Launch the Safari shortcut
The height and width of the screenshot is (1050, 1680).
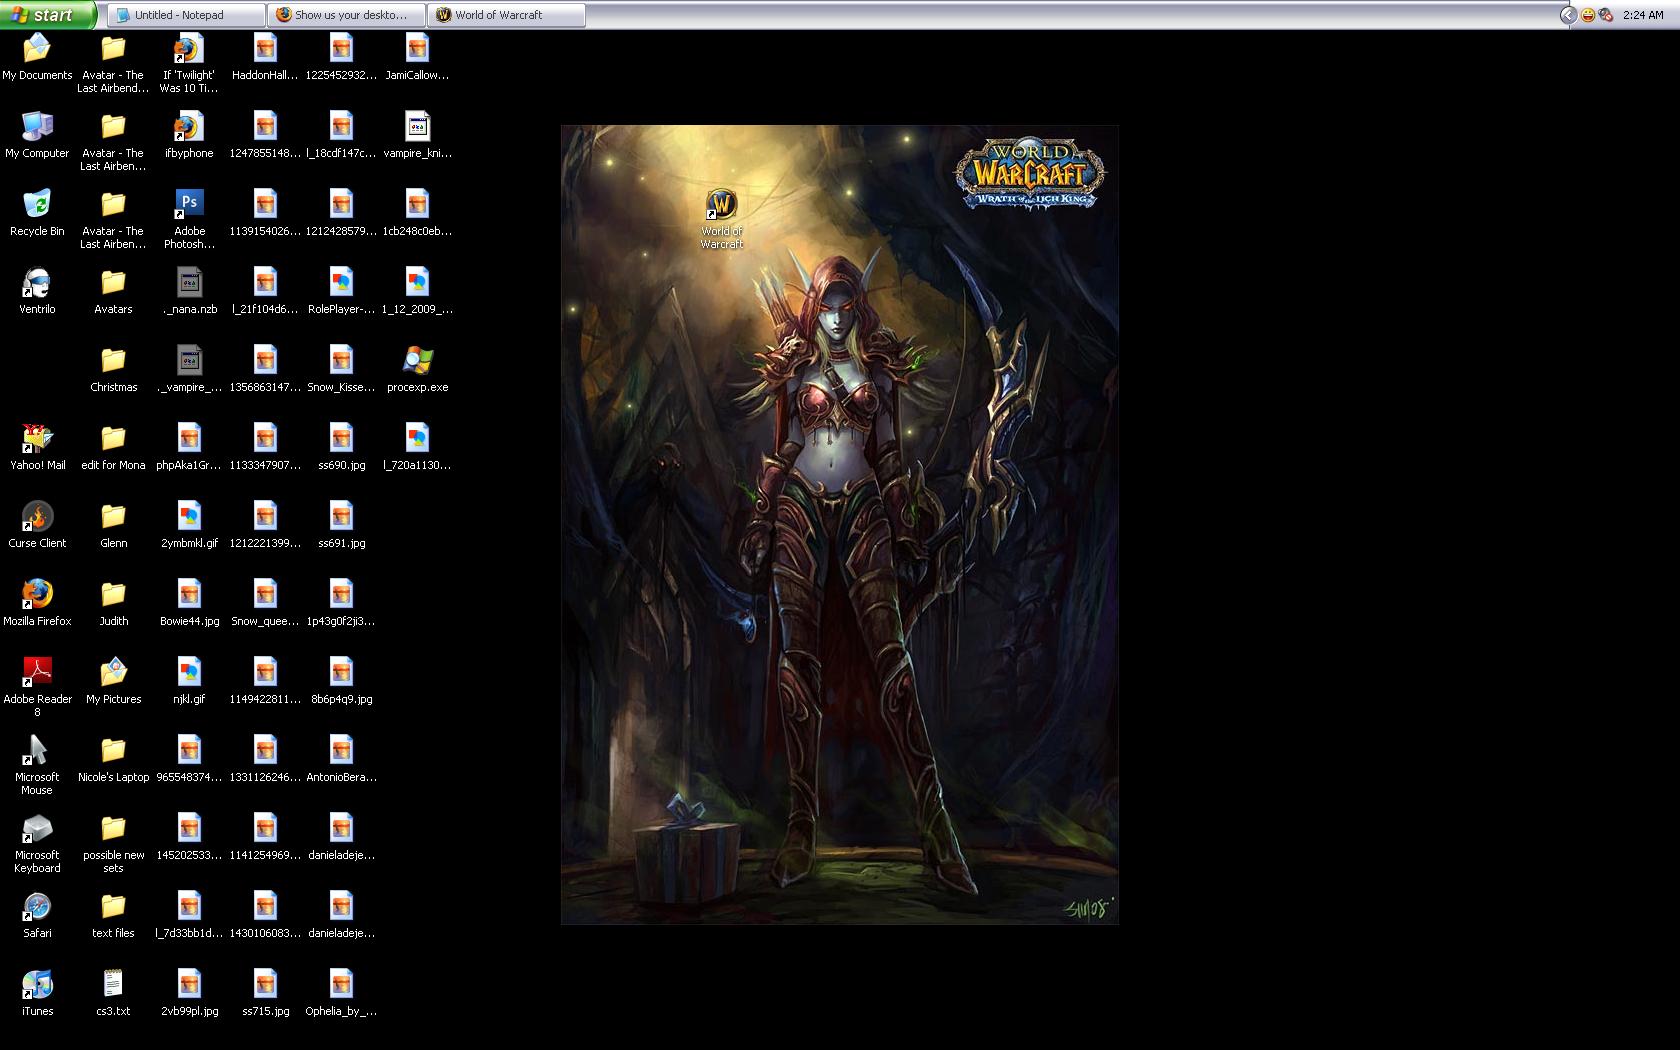[x=37, y=915]
